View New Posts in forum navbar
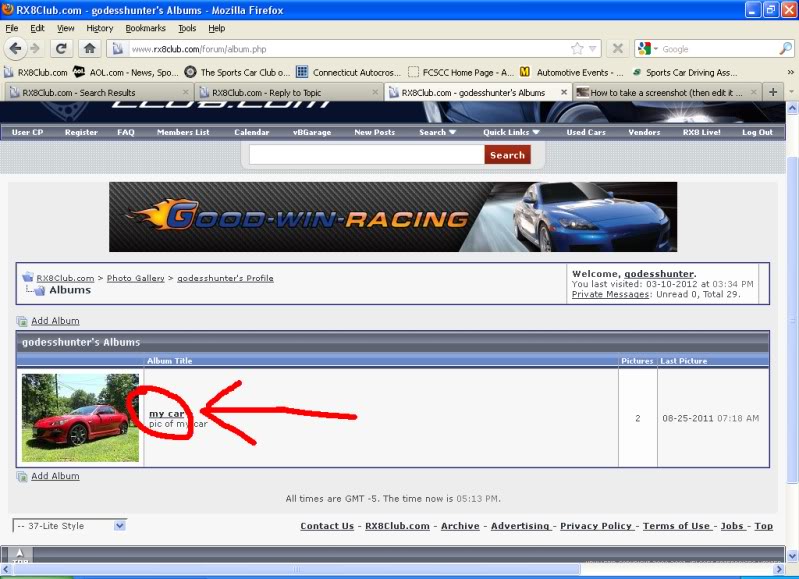Viewport: 799px width, 579px height. (x=375, y=132)
